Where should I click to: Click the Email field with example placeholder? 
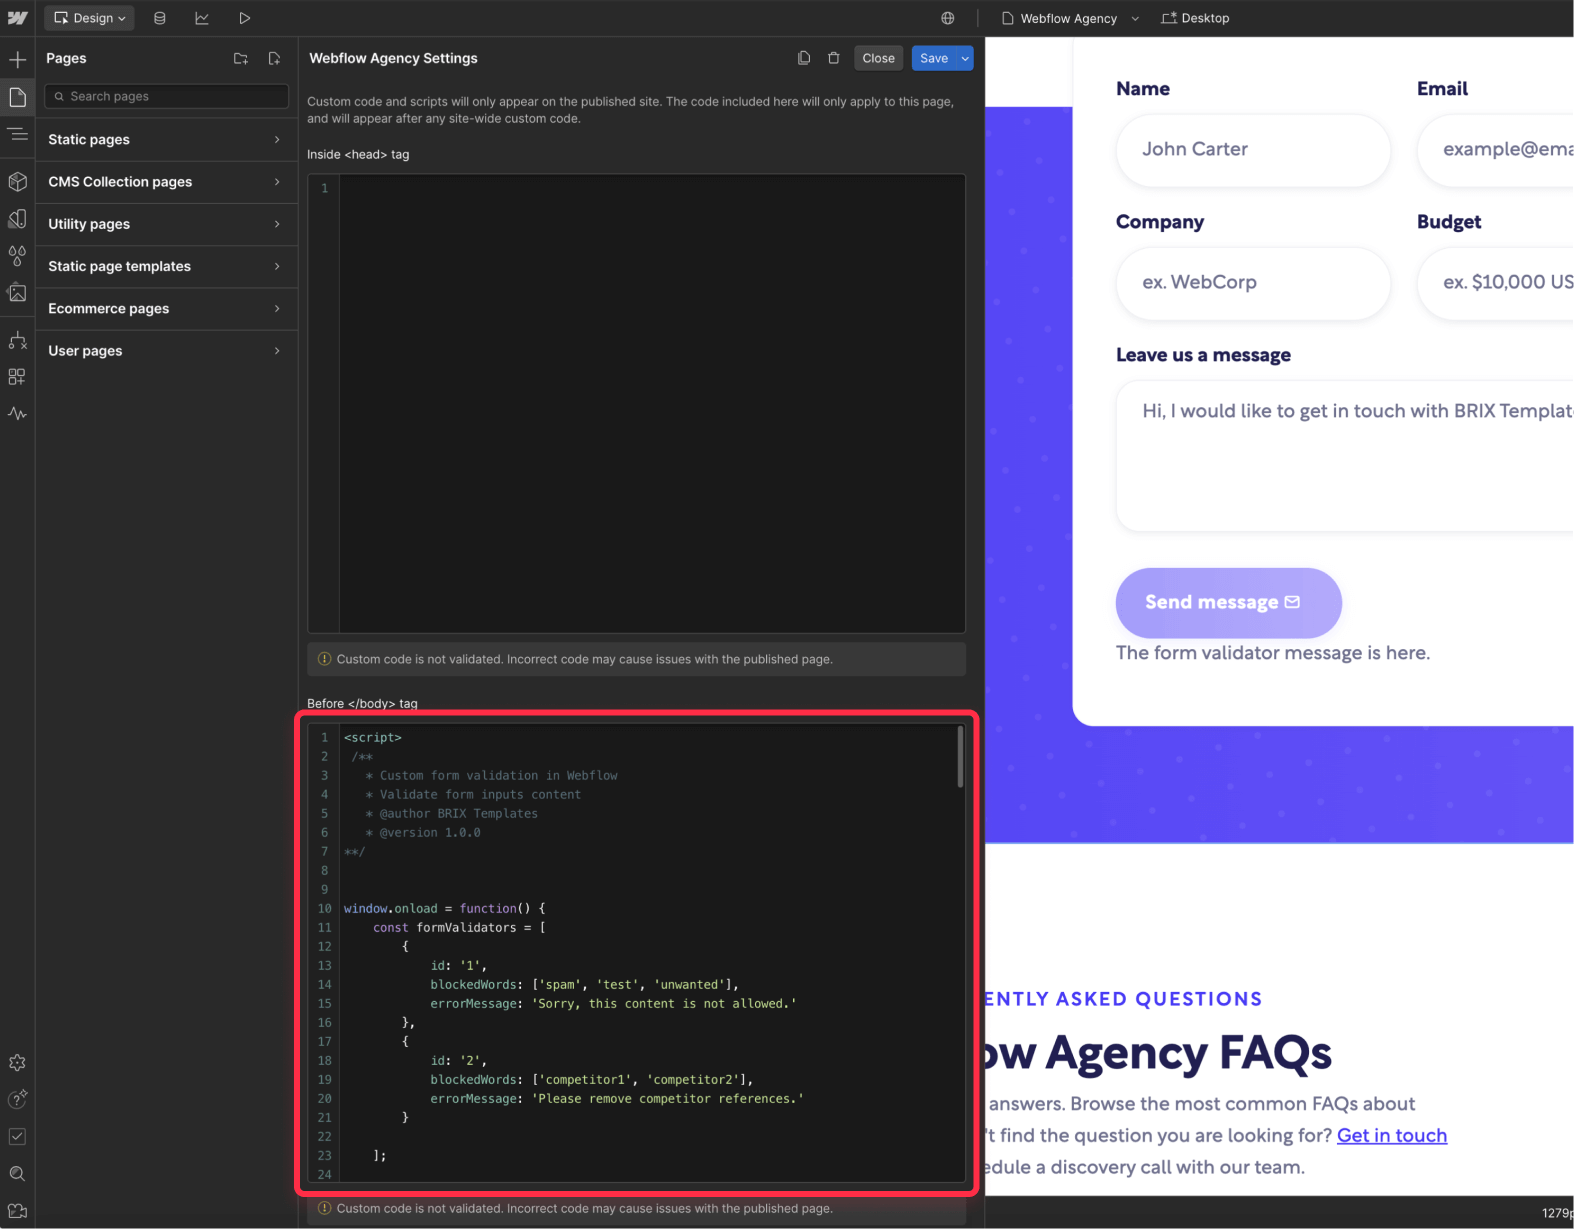coord(1496,149)
